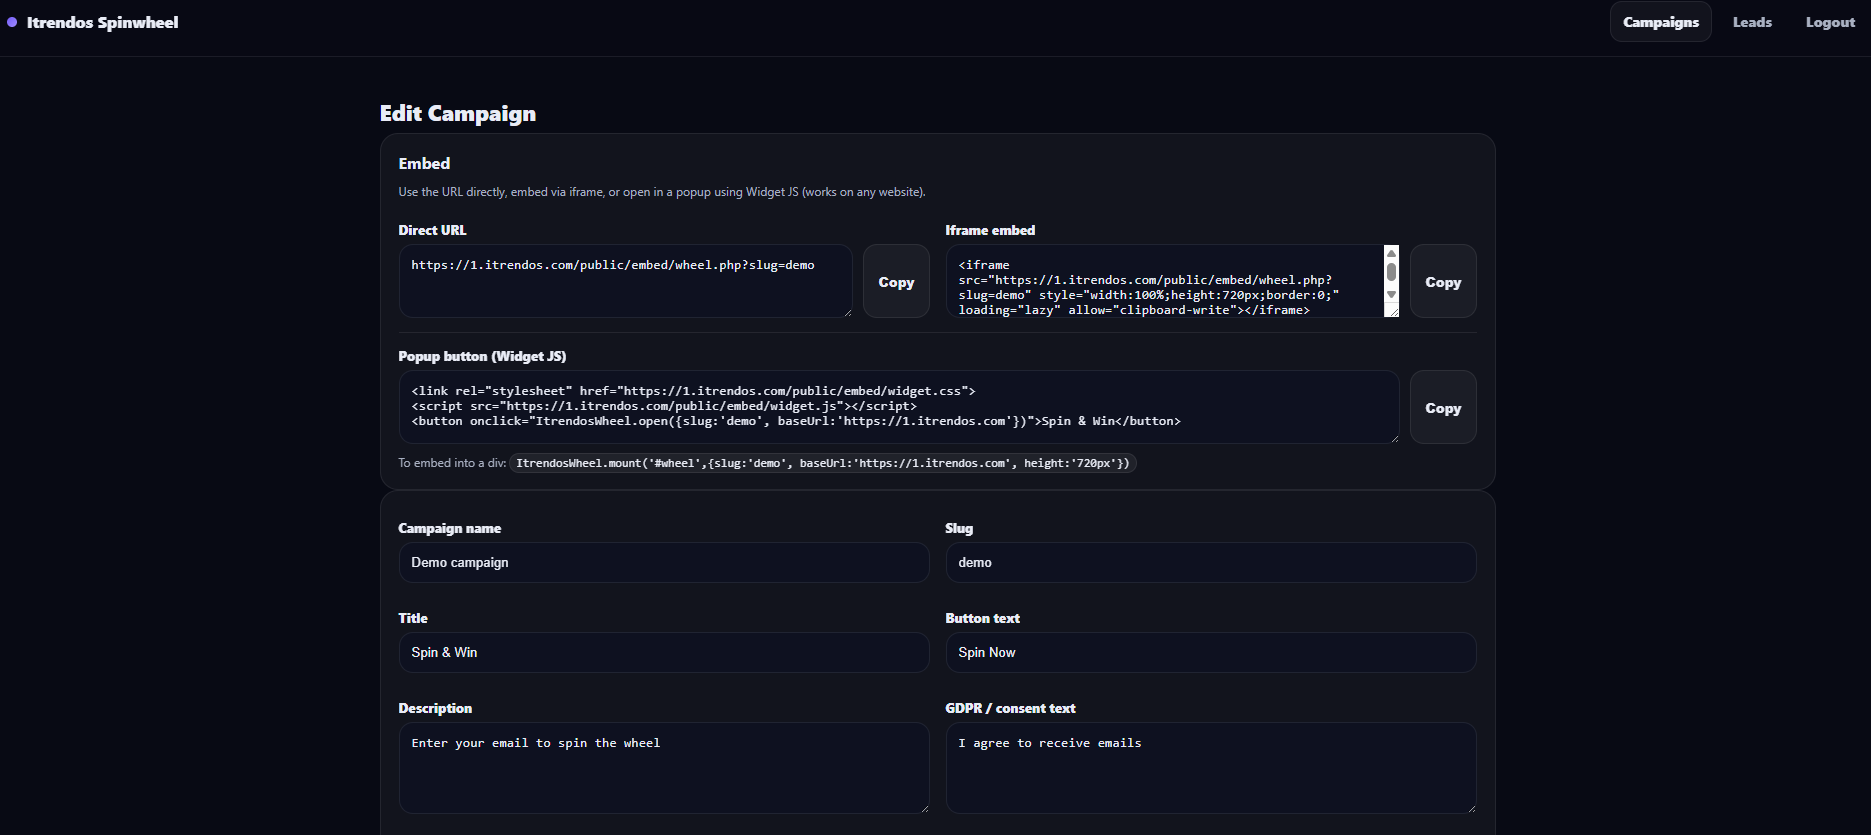The height and width of the screenshot is (835, 1871).
Task: Copy the Direct URL
Action: click(896, 282)
